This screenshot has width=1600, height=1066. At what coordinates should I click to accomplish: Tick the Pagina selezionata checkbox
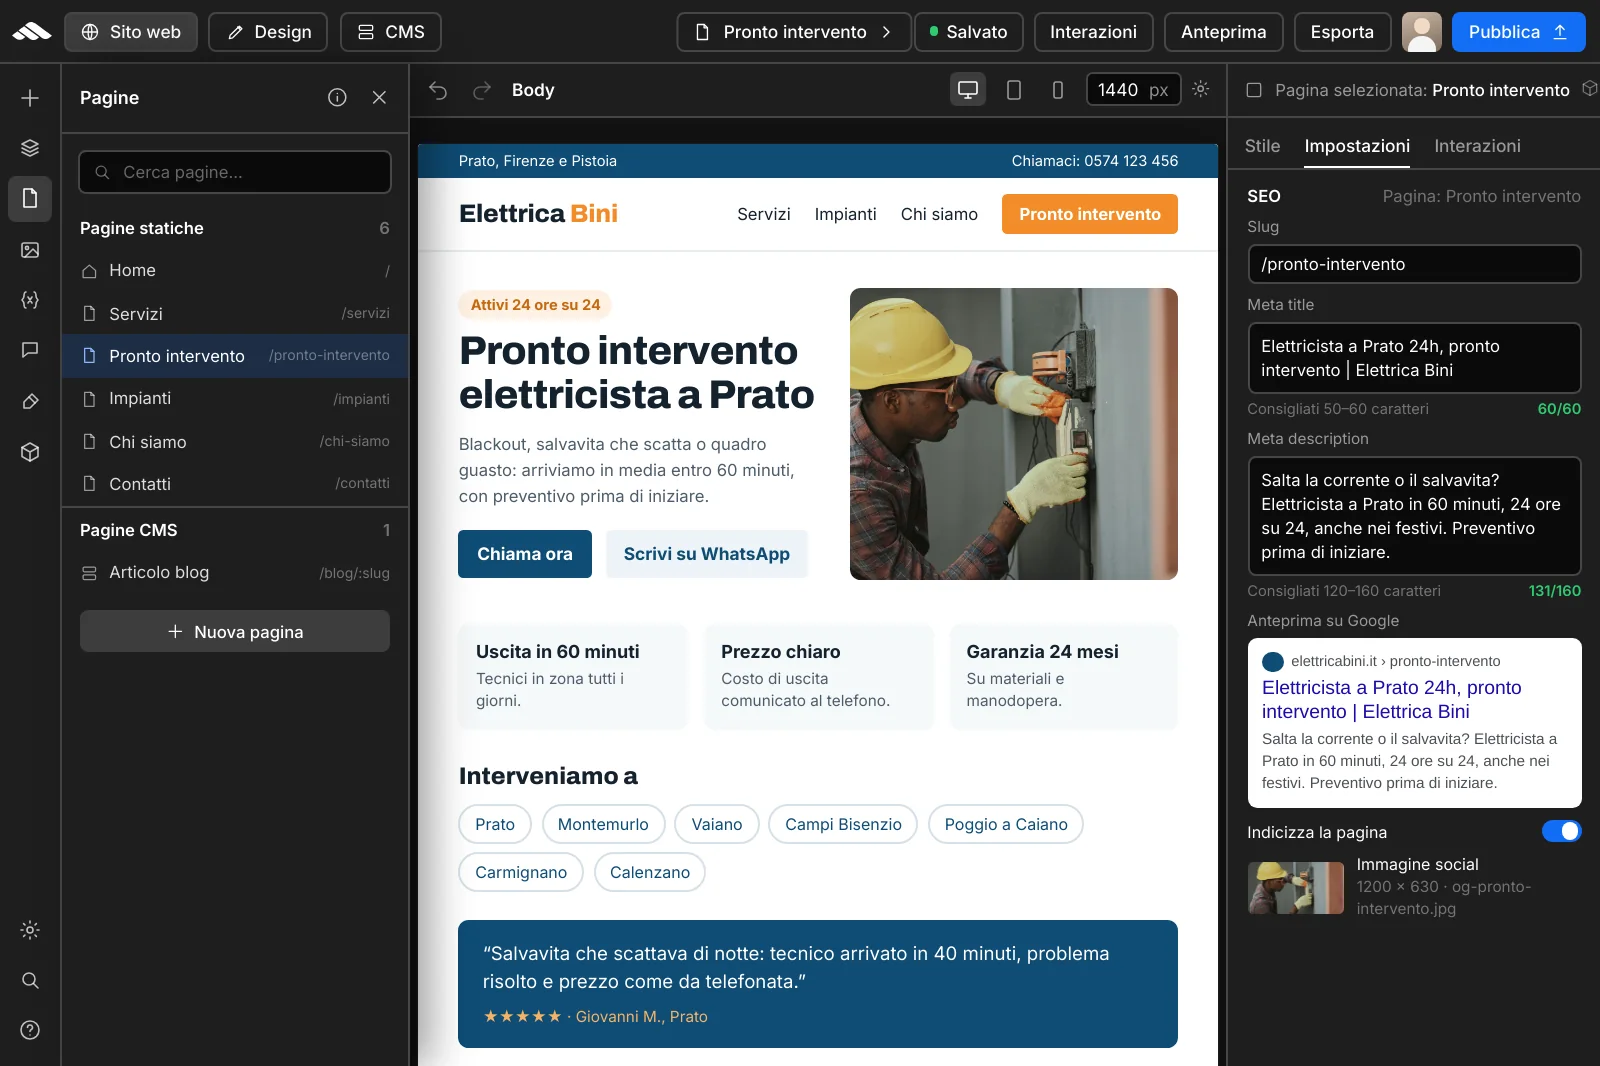(x=1253, y=90)
